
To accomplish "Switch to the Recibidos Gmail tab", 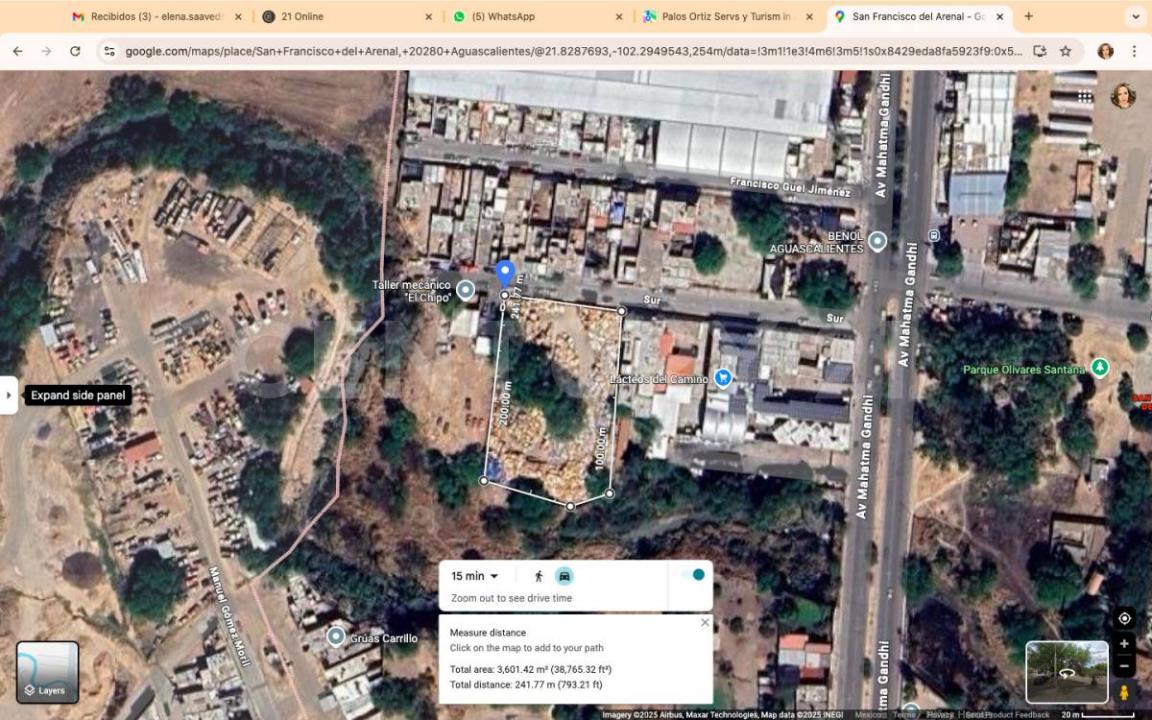I will pyautogui.click(x=150, y=16).
